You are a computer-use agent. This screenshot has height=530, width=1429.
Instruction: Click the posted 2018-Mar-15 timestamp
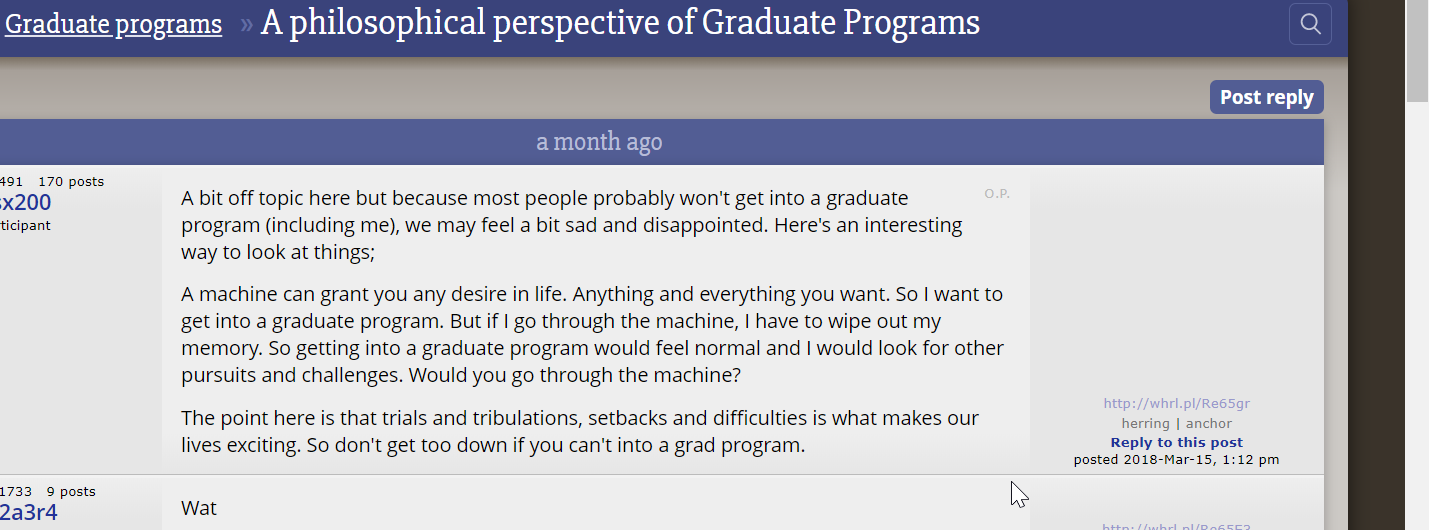(1176, 460)
